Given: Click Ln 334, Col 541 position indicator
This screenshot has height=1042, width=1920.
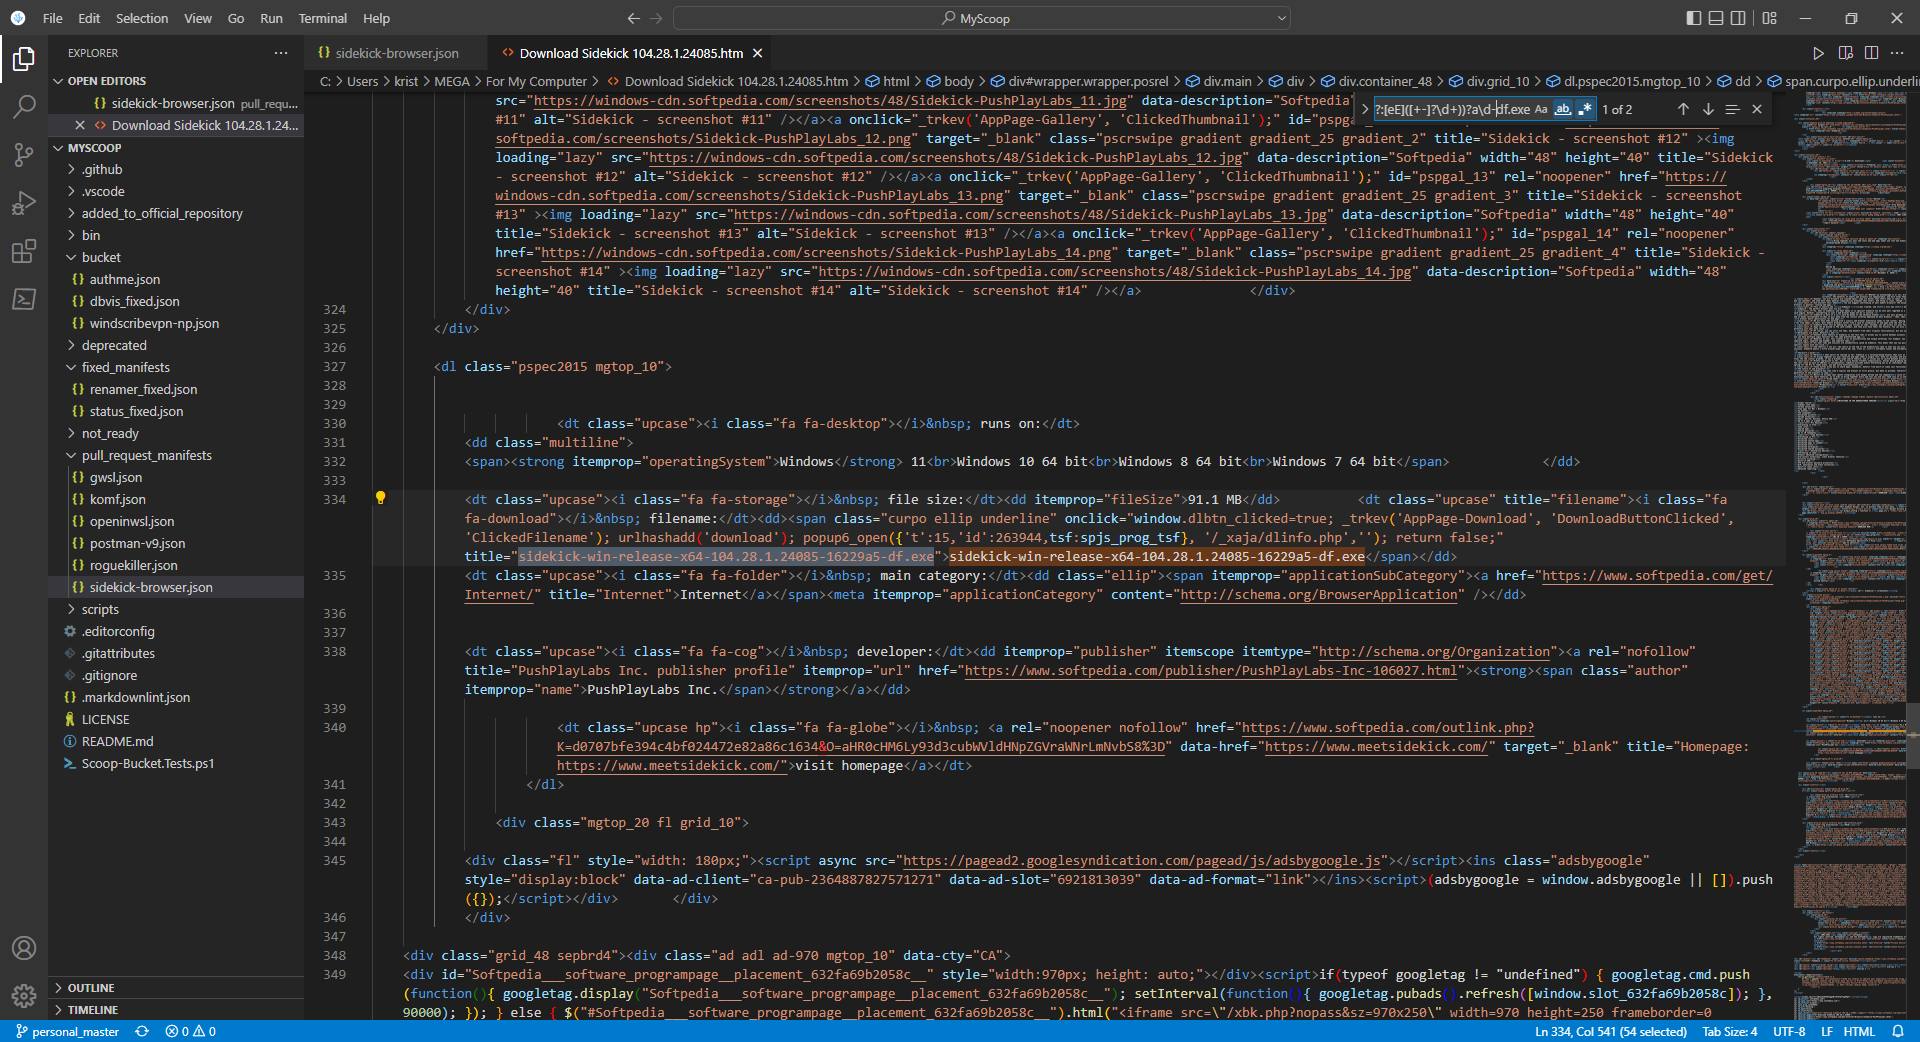Looking at the screenshot, I should click(x=1611, y=1031).
